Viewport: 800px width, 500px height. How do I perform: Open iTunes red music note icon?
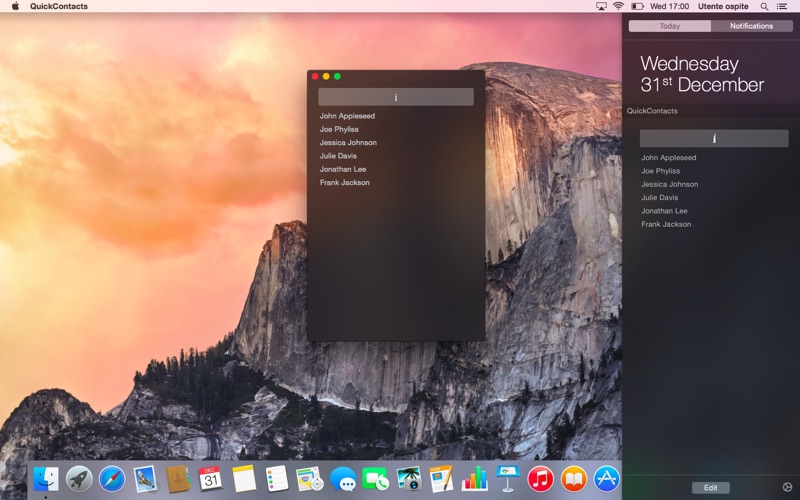click(541, 479)
